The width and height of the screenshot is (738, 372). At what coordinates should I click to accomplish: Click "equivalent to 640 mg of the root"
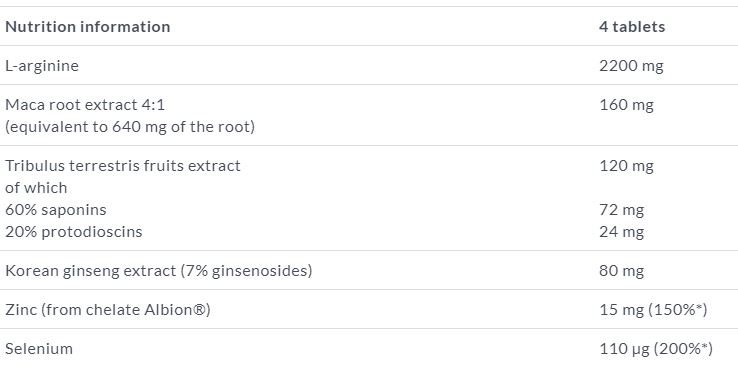click(130, 127)
